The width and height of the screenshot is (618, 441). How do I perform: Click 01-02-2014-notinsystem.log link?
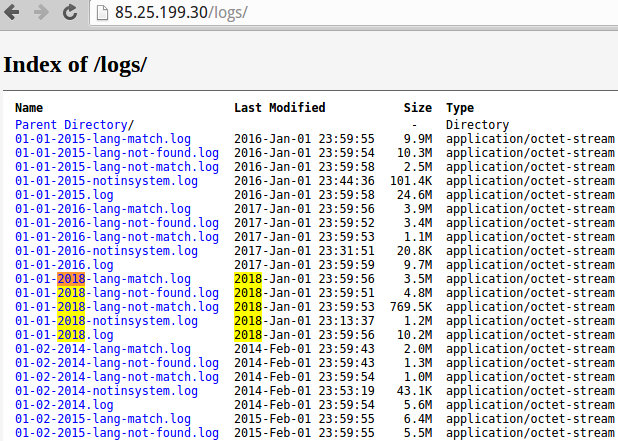point(106,391)
